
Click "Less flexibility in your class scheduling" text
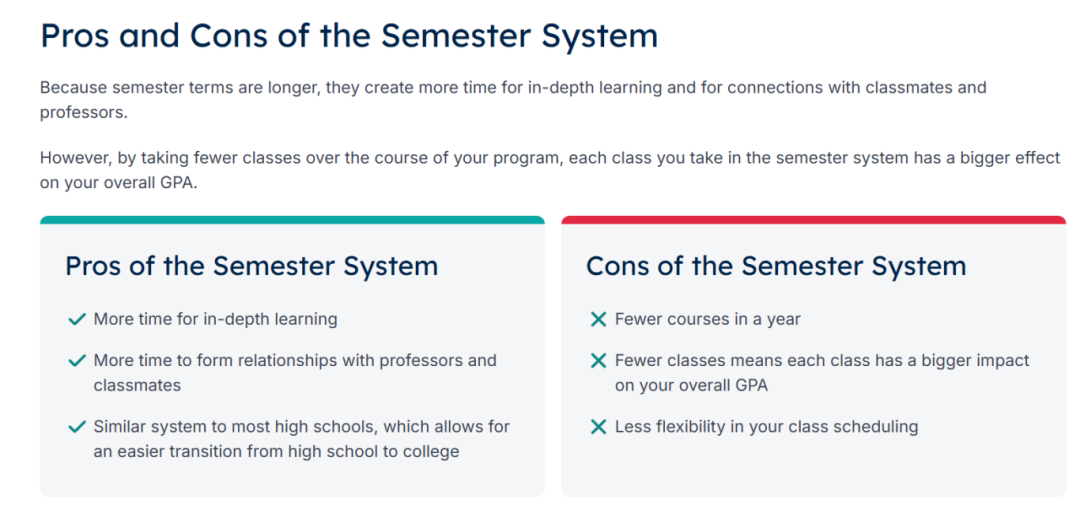766,427
